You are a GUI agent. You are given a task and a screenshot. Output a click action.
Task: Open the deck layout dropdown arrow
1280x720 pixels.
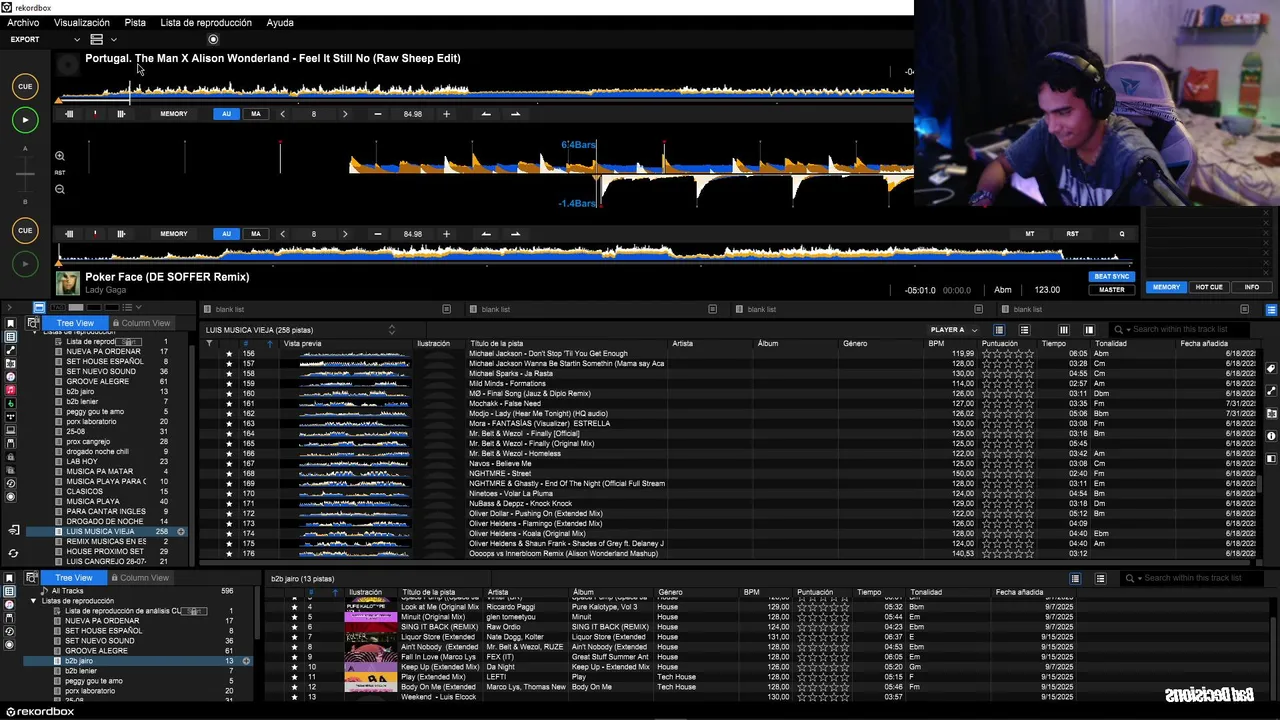pos(113,40)
